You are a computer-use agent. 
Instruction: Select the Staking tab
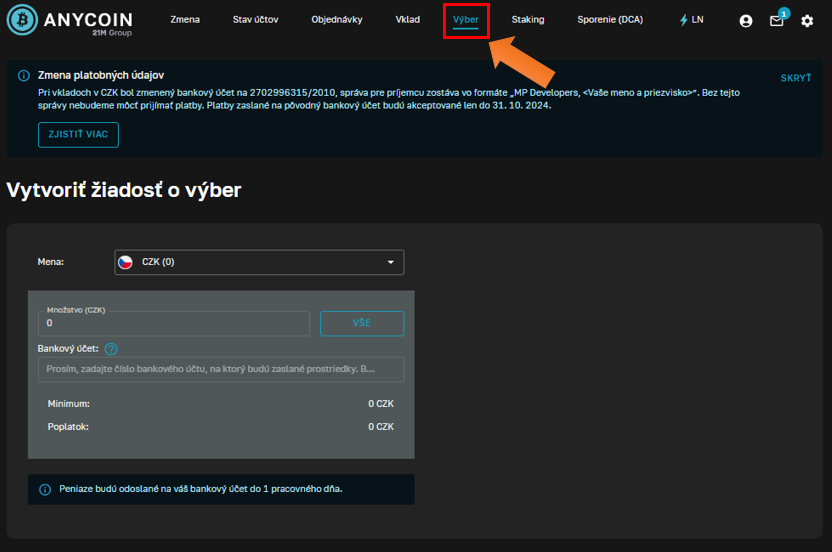[x=528, y=20]
